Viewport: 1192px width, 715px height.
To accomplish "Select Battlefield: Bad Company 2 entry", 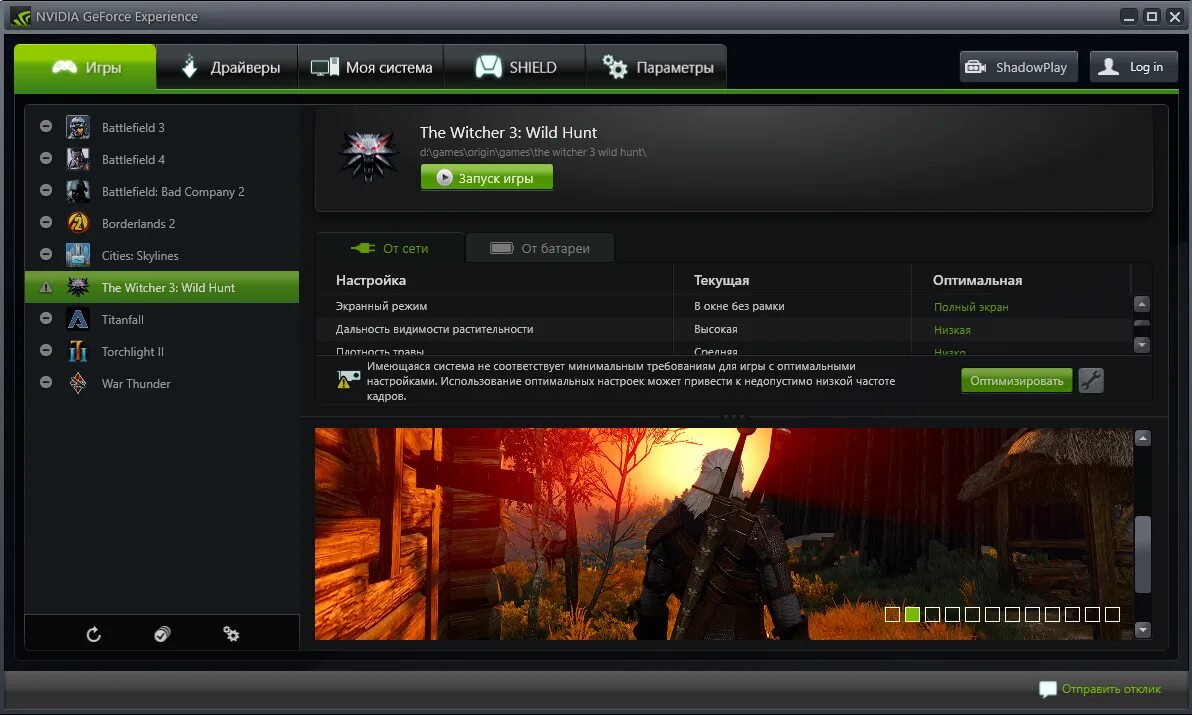I will click(x=162, y=191).
